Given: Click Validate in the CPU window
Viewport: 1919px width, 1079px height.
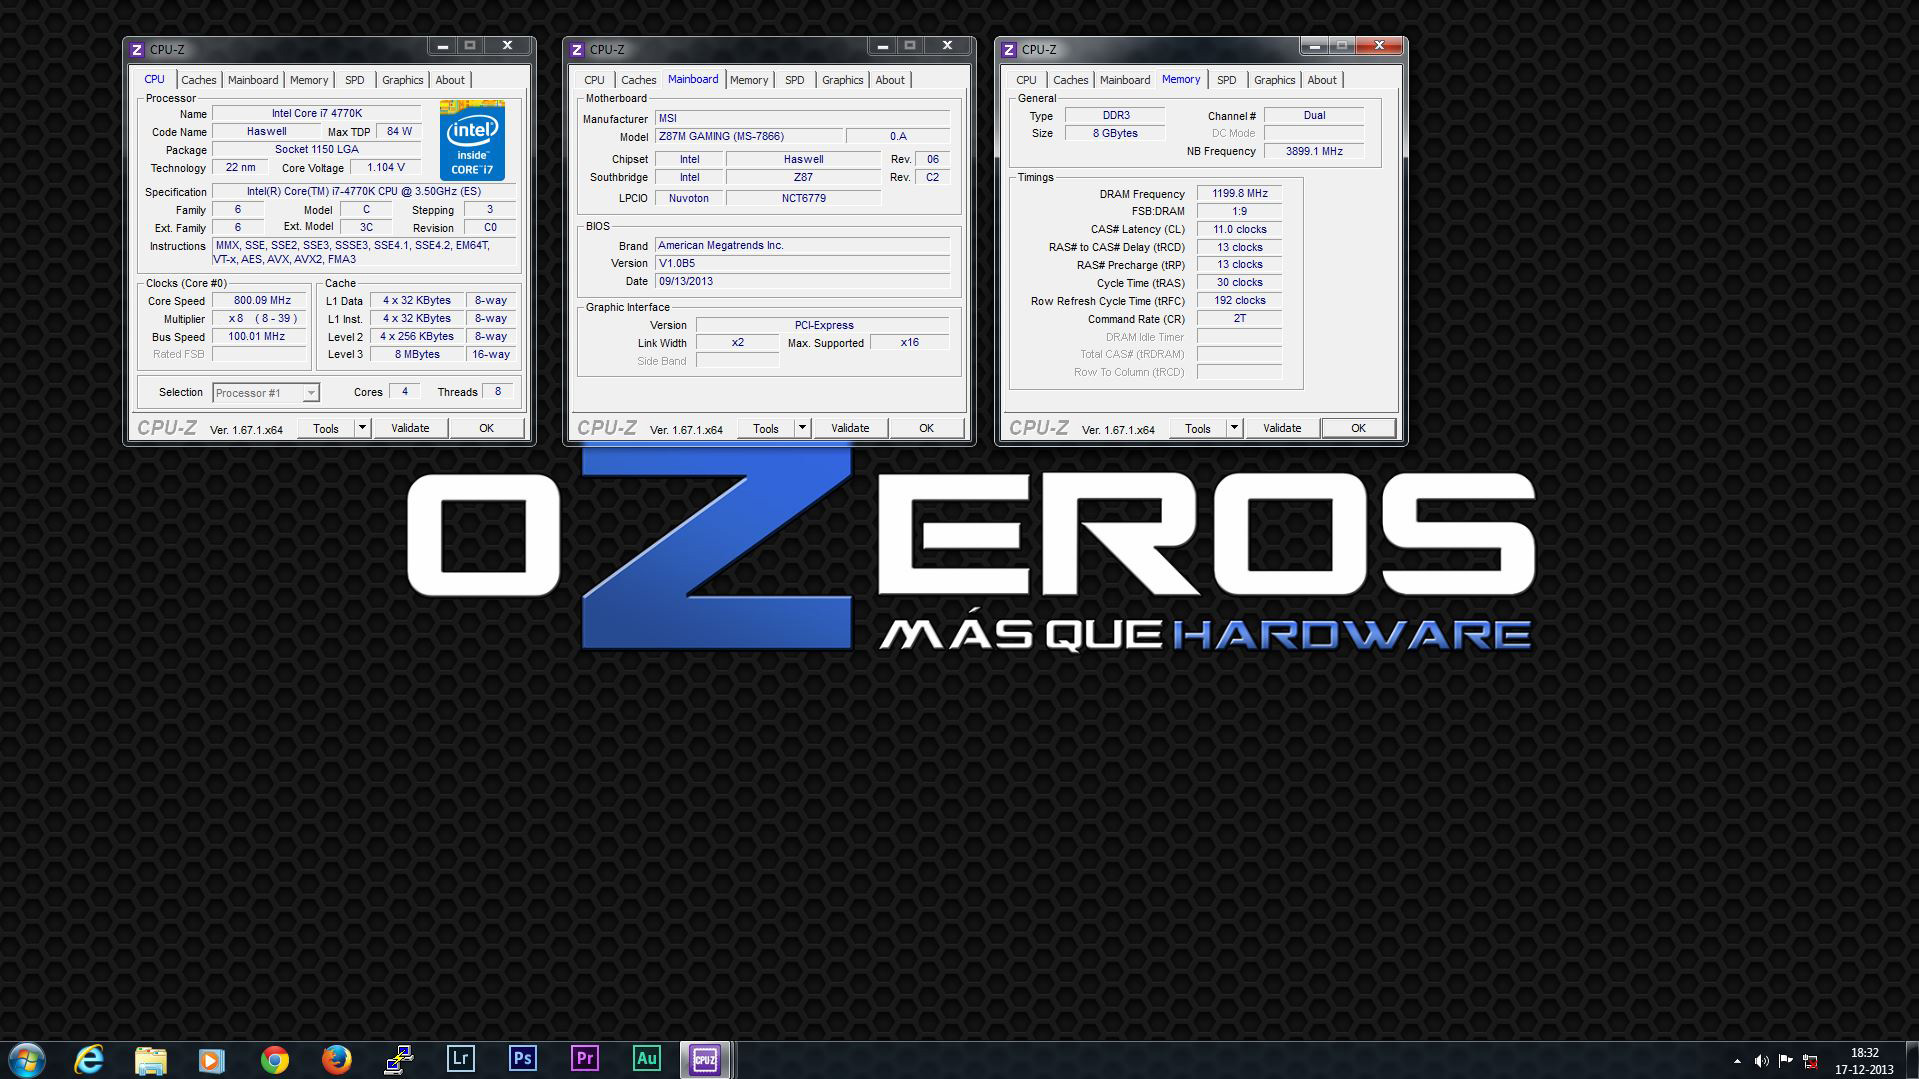Looking at the screenshot, I should tap(410, 428).
